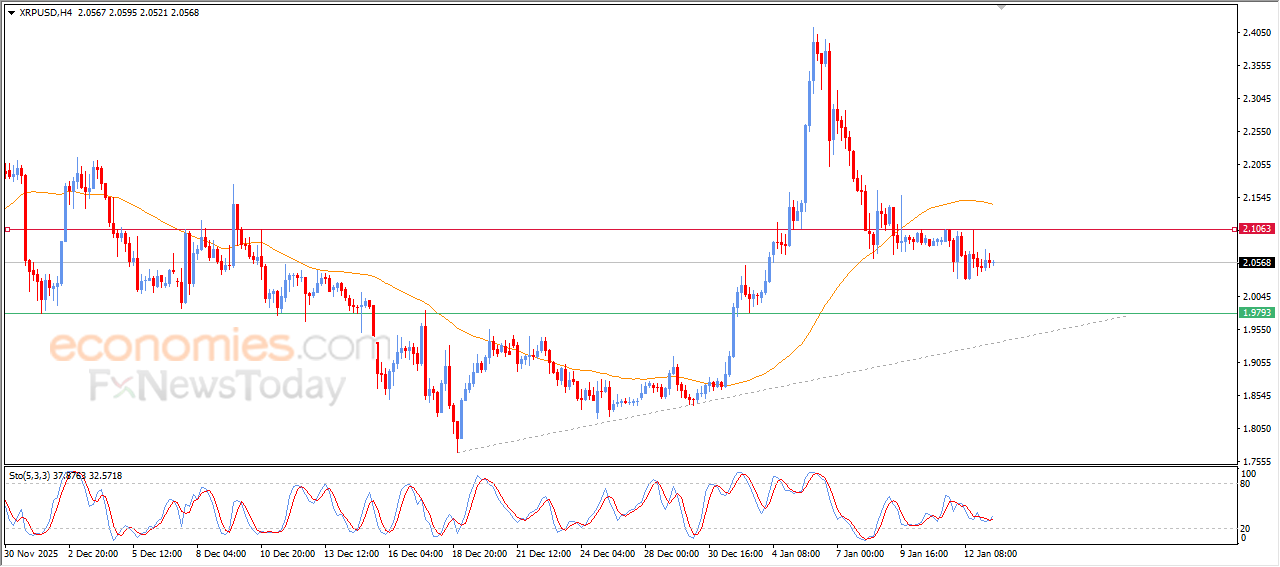Click the 1.8050 price scale label
Viewport: 1280px width, 567px height.
coord(1256,429)
